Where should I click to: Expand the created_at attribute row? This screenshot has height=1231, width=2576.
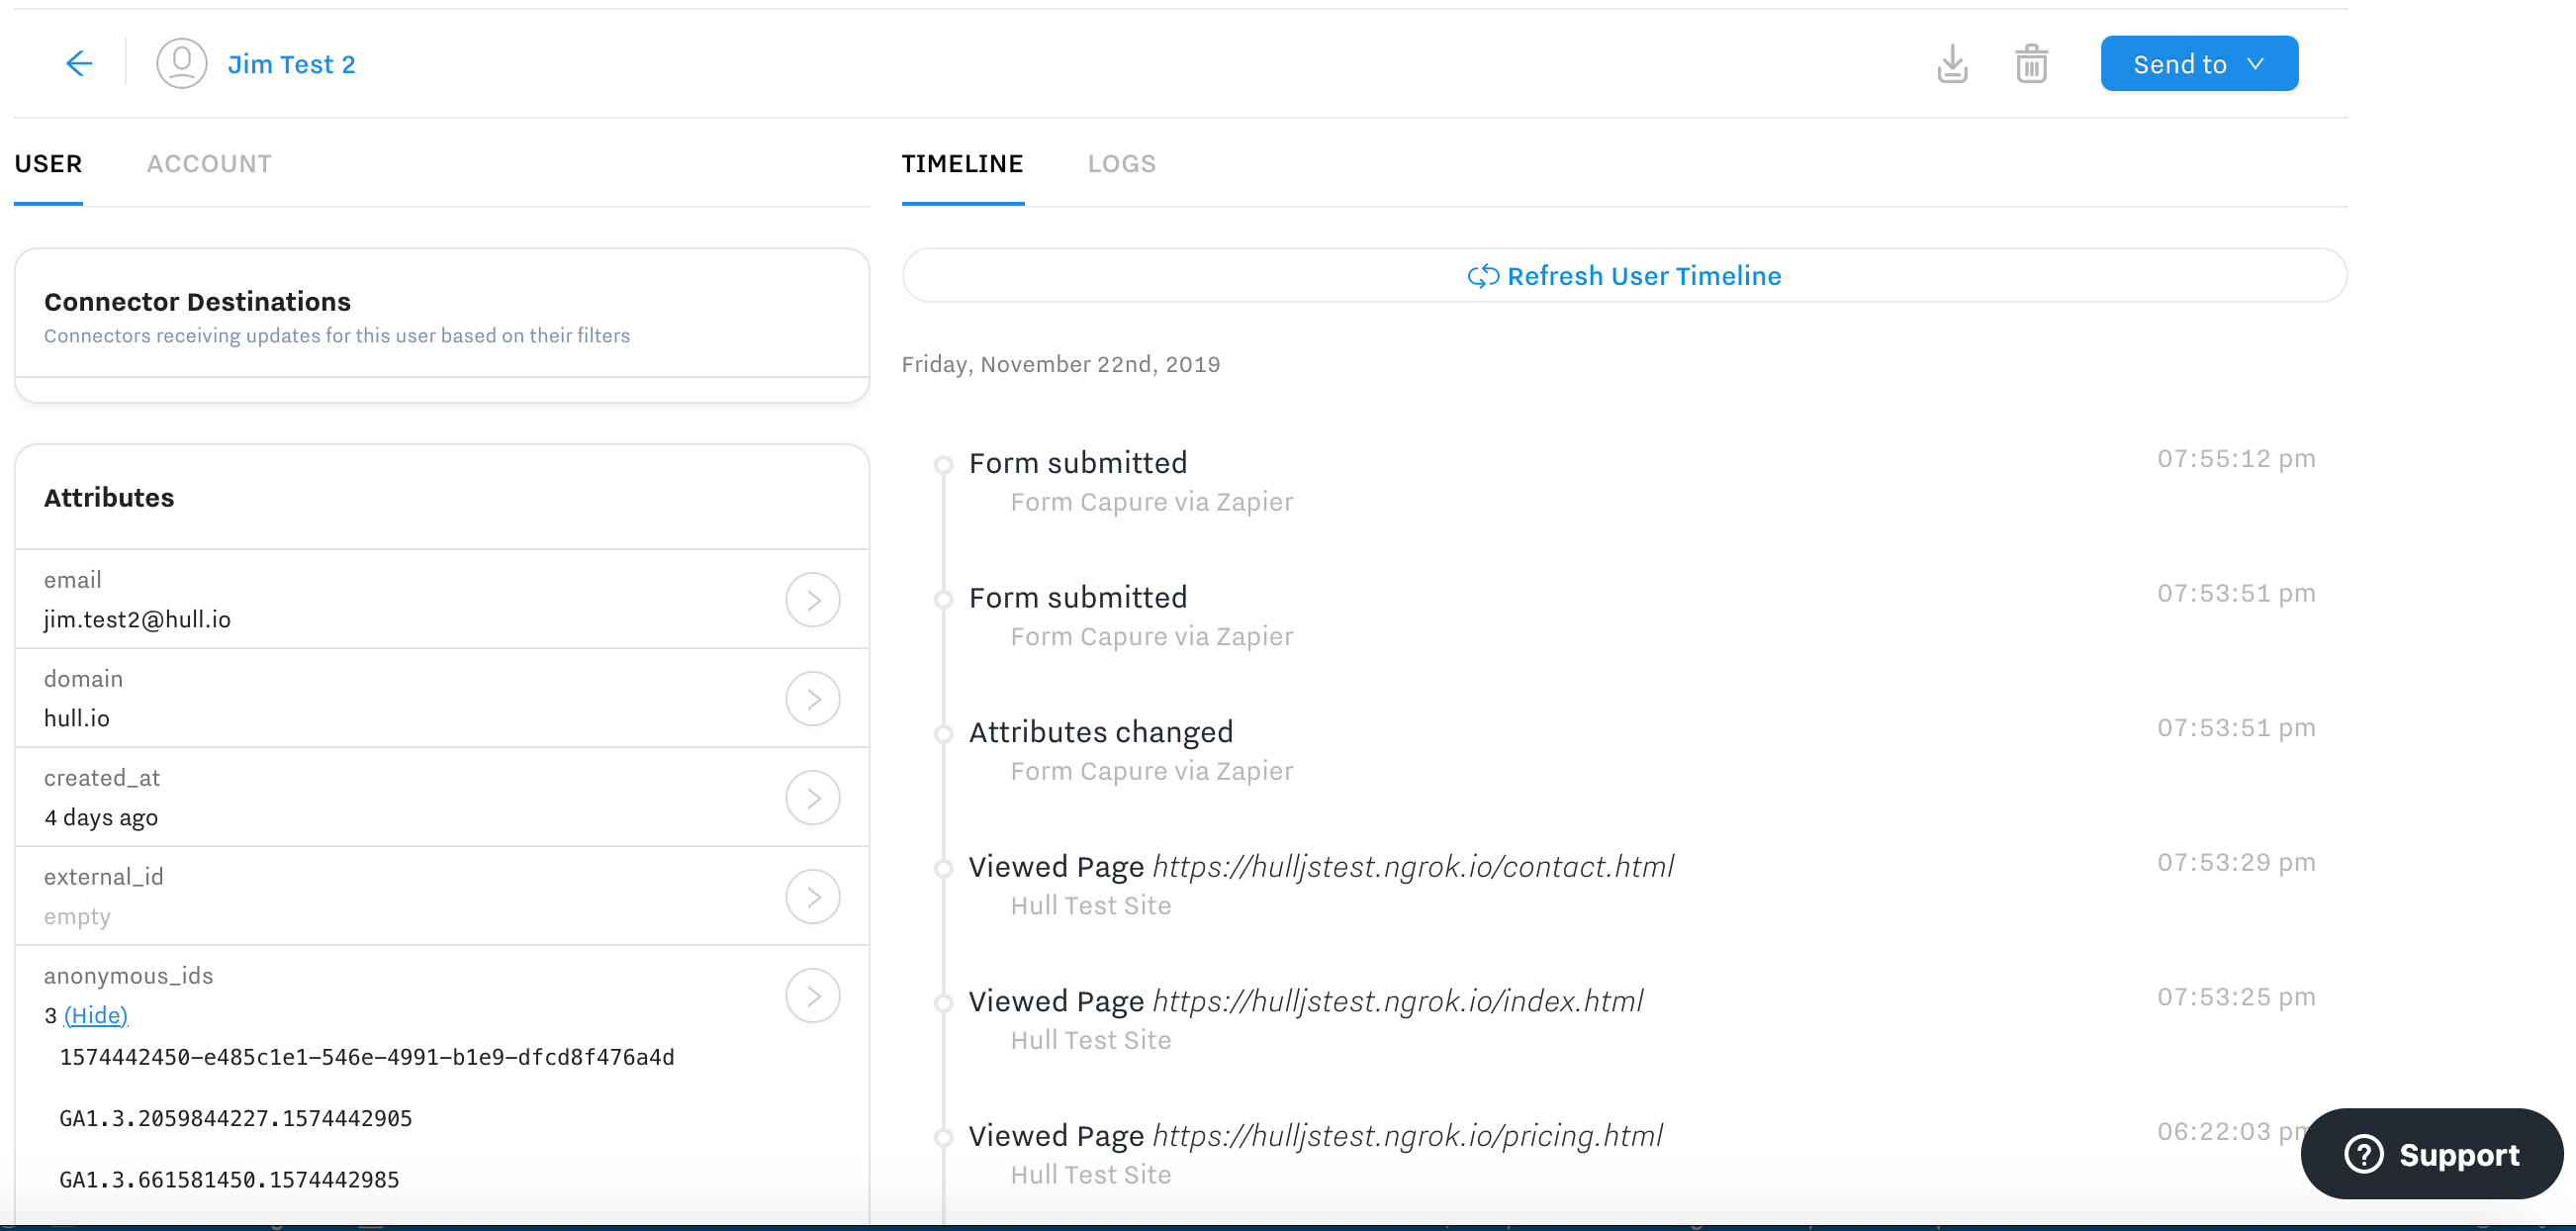pos(813,798)
